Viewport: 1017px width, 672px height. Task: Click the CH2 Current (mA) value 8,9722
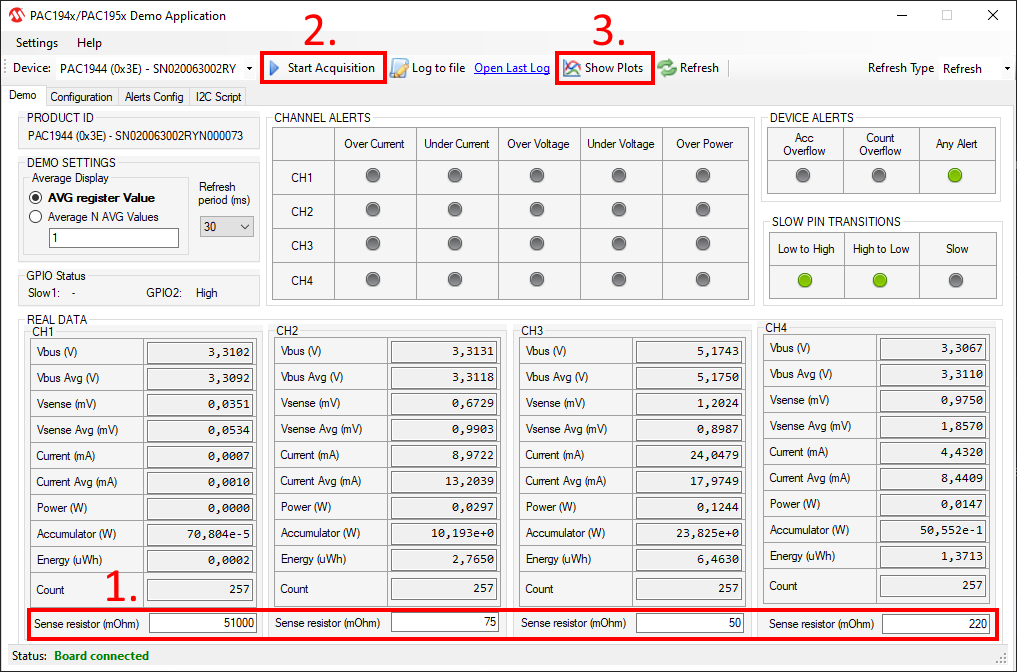[x=444, y=455]
